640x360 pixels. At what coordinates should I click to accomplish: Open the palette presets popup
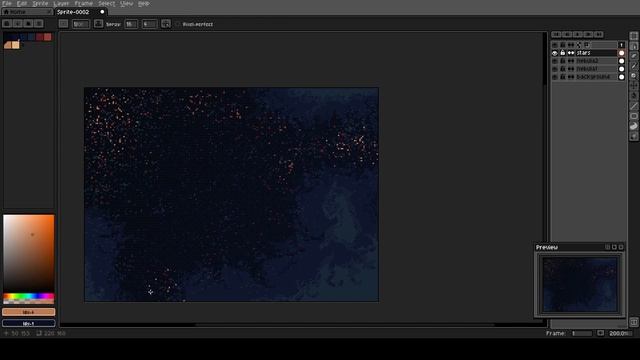point(28,24)
